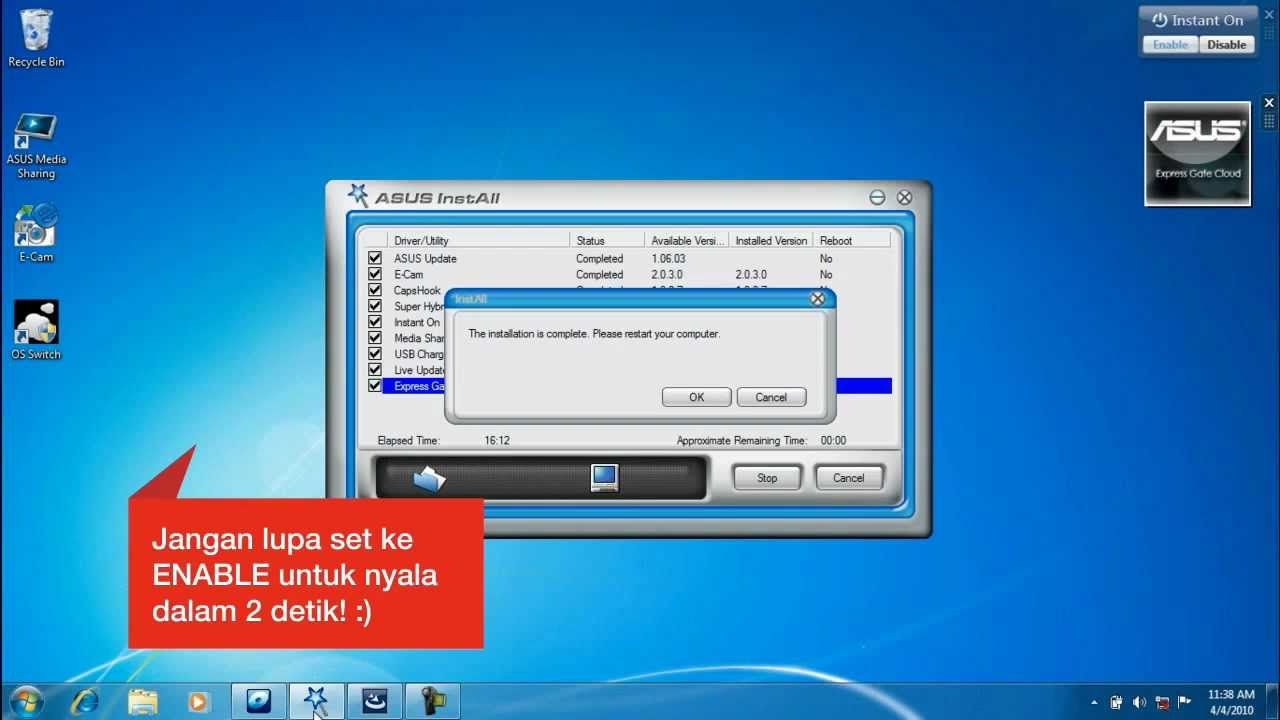Click the elapsed time value 16:12
Image resolution: width=1280 pixels, height=720 pixels.
tap(497, 440)
